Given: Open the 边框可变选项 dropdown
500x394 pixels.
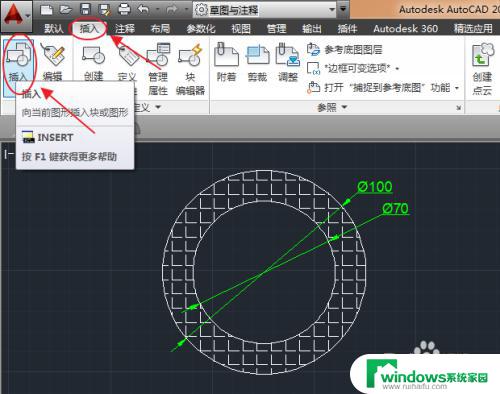Looking at the screenshot, I should pyautogui.click(x=353, y=68).
